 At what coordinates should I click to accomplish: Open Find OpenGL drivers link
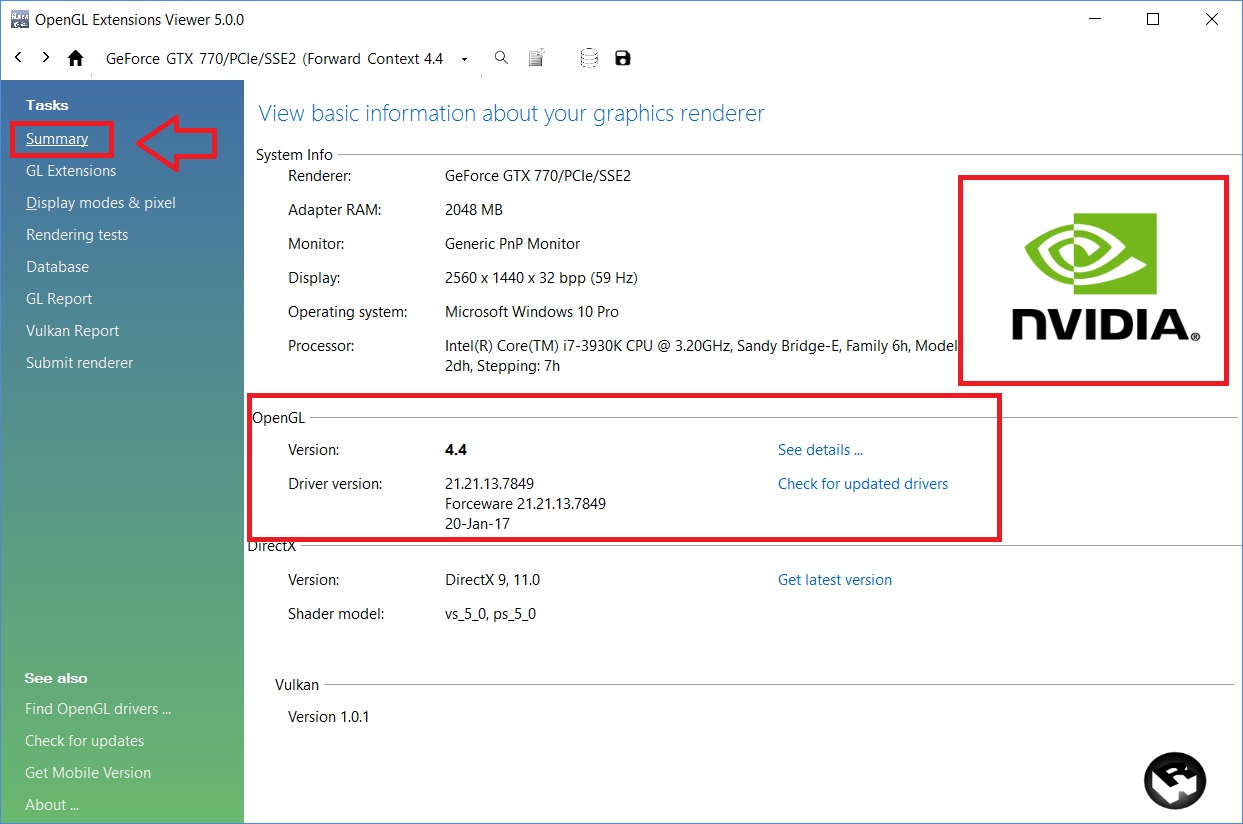pyautogui.click(x=98, y=709)
